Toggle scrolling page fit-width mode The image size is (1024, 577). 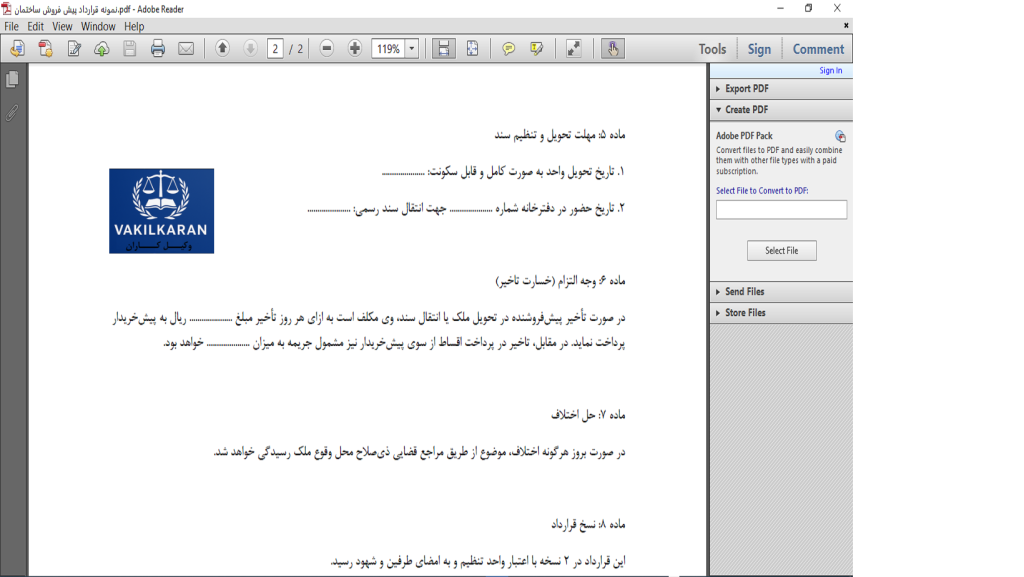pos(444,49)
